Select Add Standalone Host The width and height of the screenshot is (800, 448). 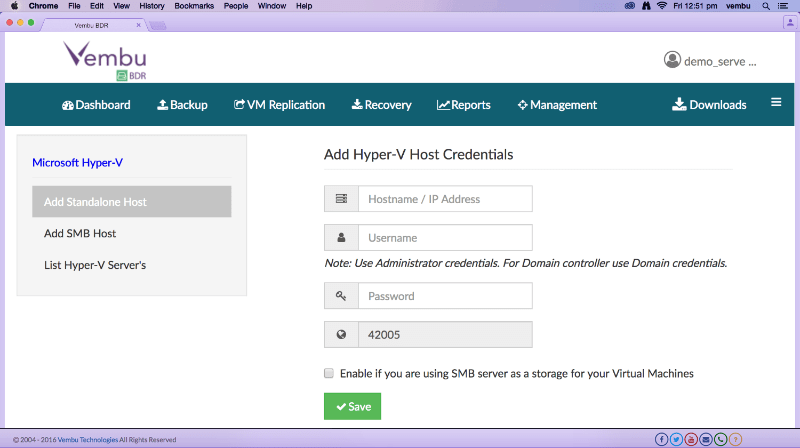click(x=132, y=202)
